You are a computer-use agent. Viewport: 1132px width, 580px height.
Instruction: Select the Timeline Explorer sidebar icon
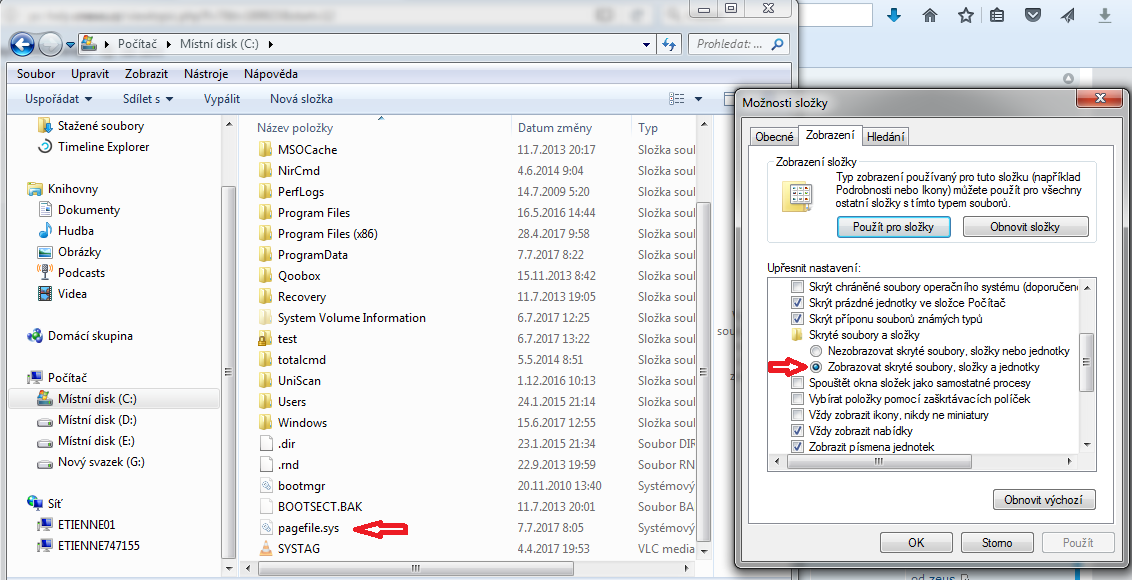(44, 147)
